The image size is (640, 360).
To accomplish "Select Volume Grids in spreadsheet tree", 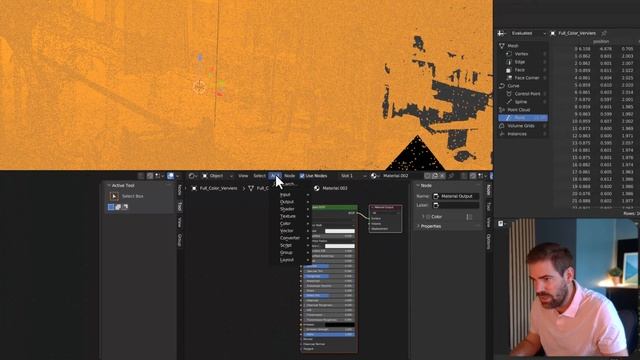I will pyautogui.click(x=520, y=126).
